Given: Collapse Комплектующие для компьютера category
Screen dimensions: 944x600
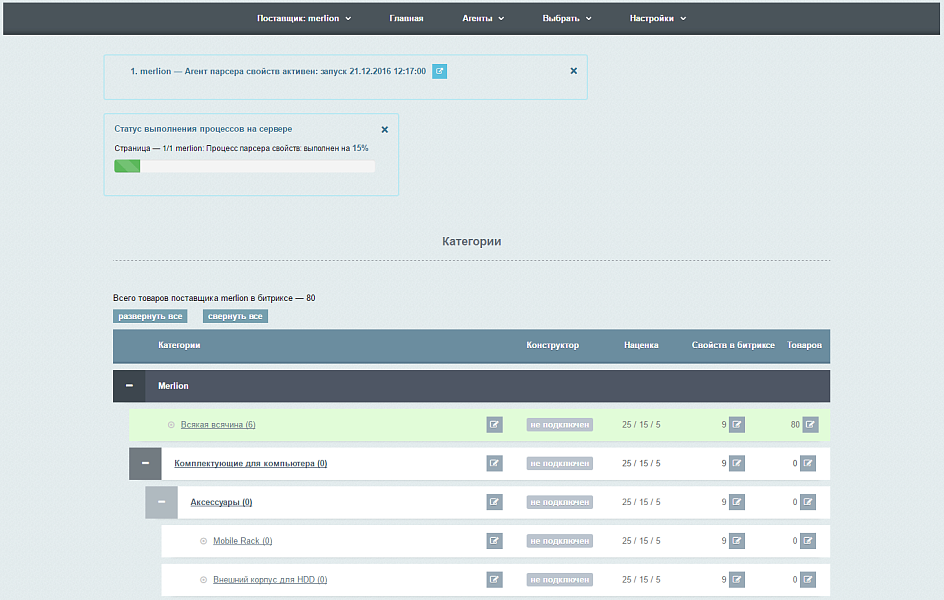Looking at the screenshot, I should pyautogui.click(x=145, y=463).
